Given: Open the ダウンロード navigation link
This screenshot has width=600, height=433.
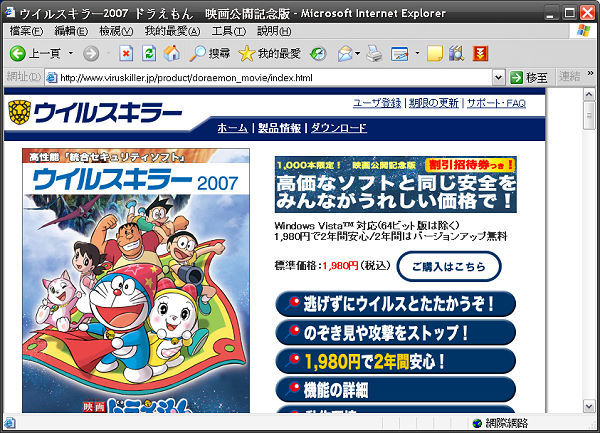Looking at the screenshot, I should 339,128.
